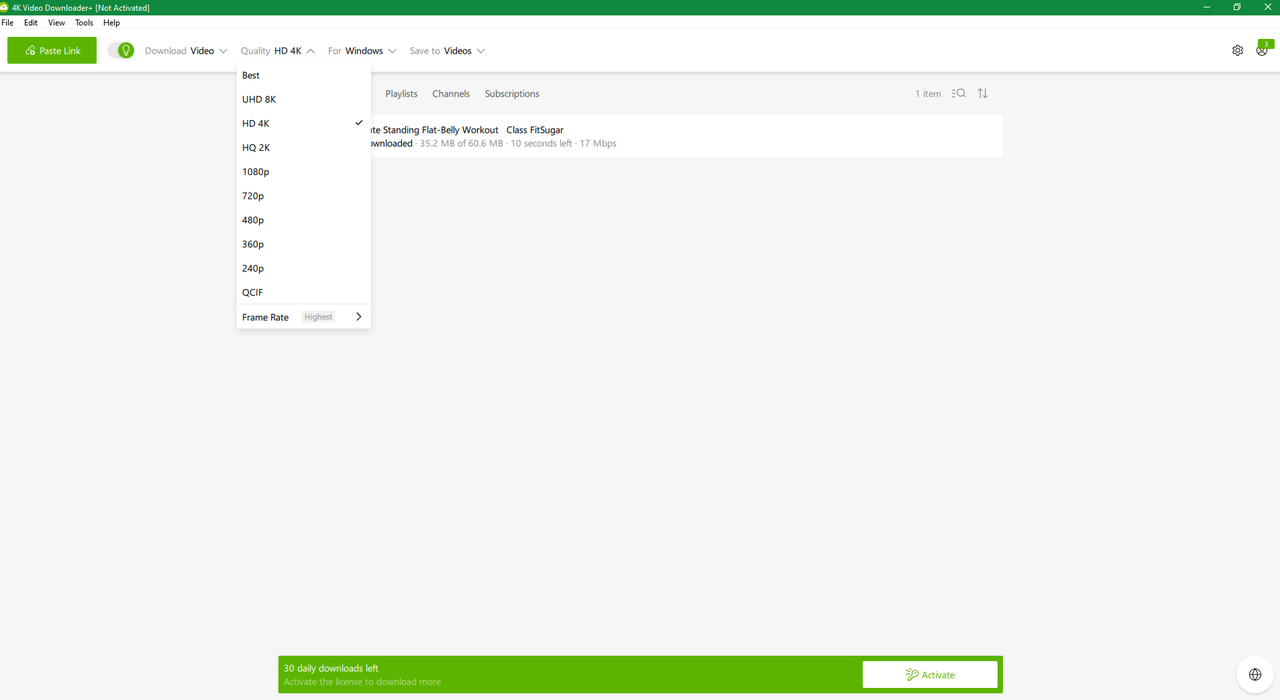This screenshot has height=700, width=1280.
Task: Click the Activate button
Action: [x=930, y=674]
